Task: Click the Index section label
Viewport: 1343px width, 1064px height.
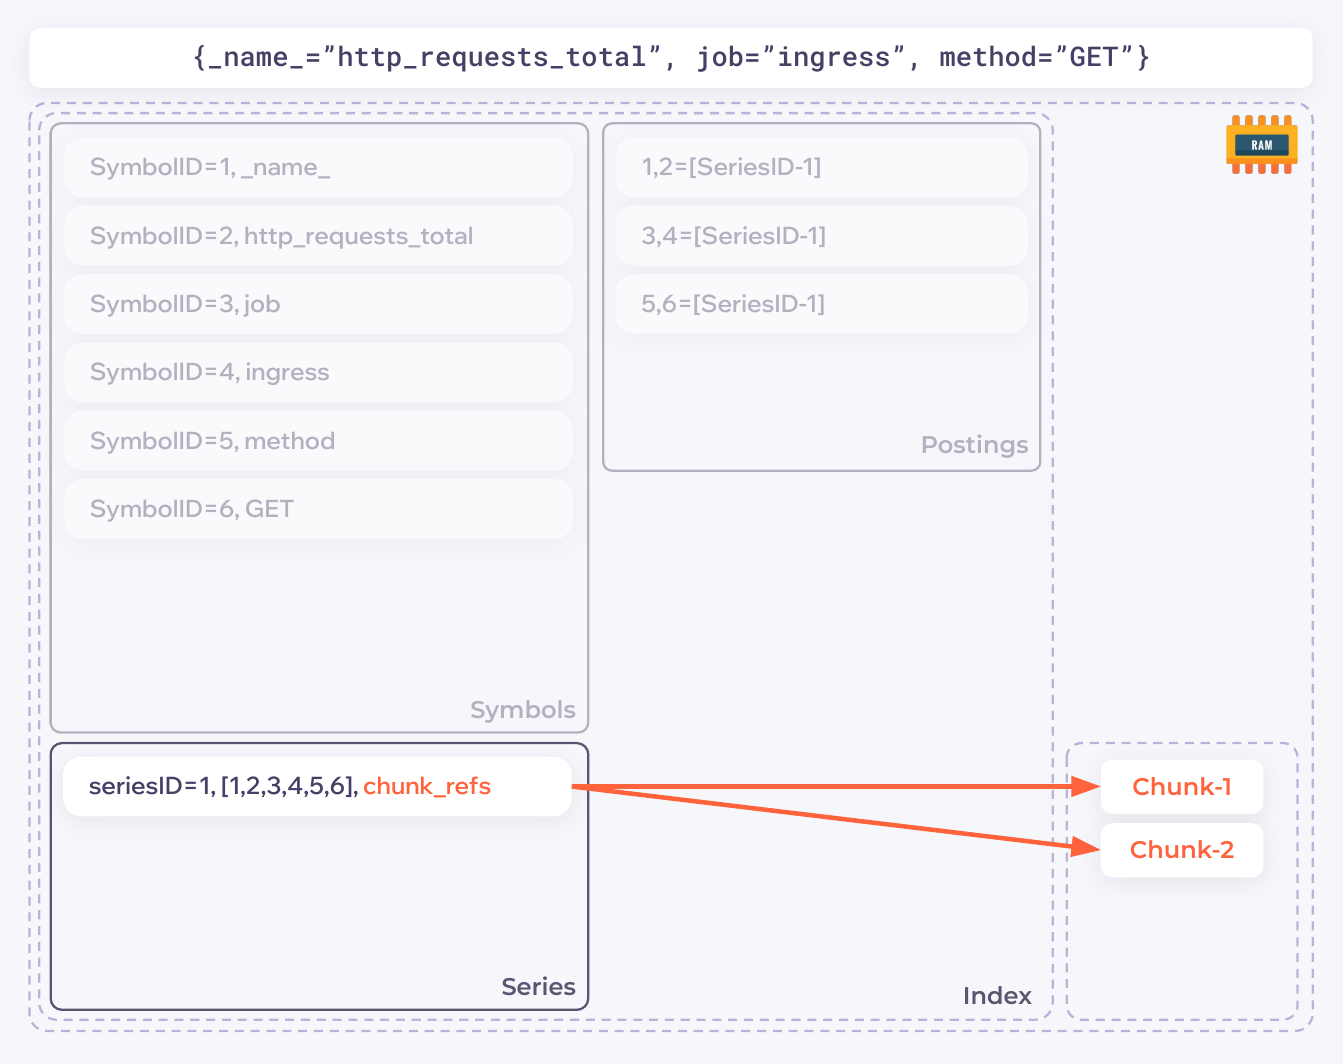Action: click(997, 996)
